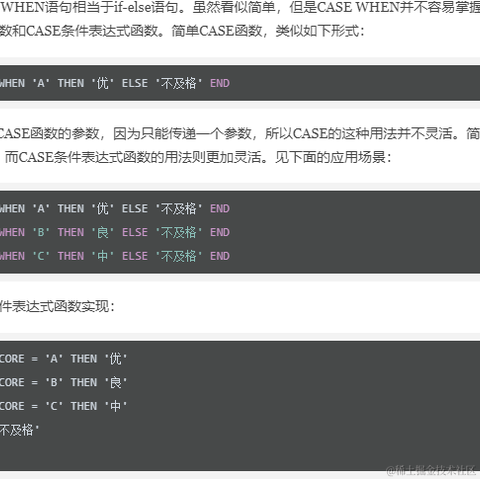This screenshot has height=480, width=480.
Task: Click '不及格' in the single-line code block
Action: pos(179,83)
